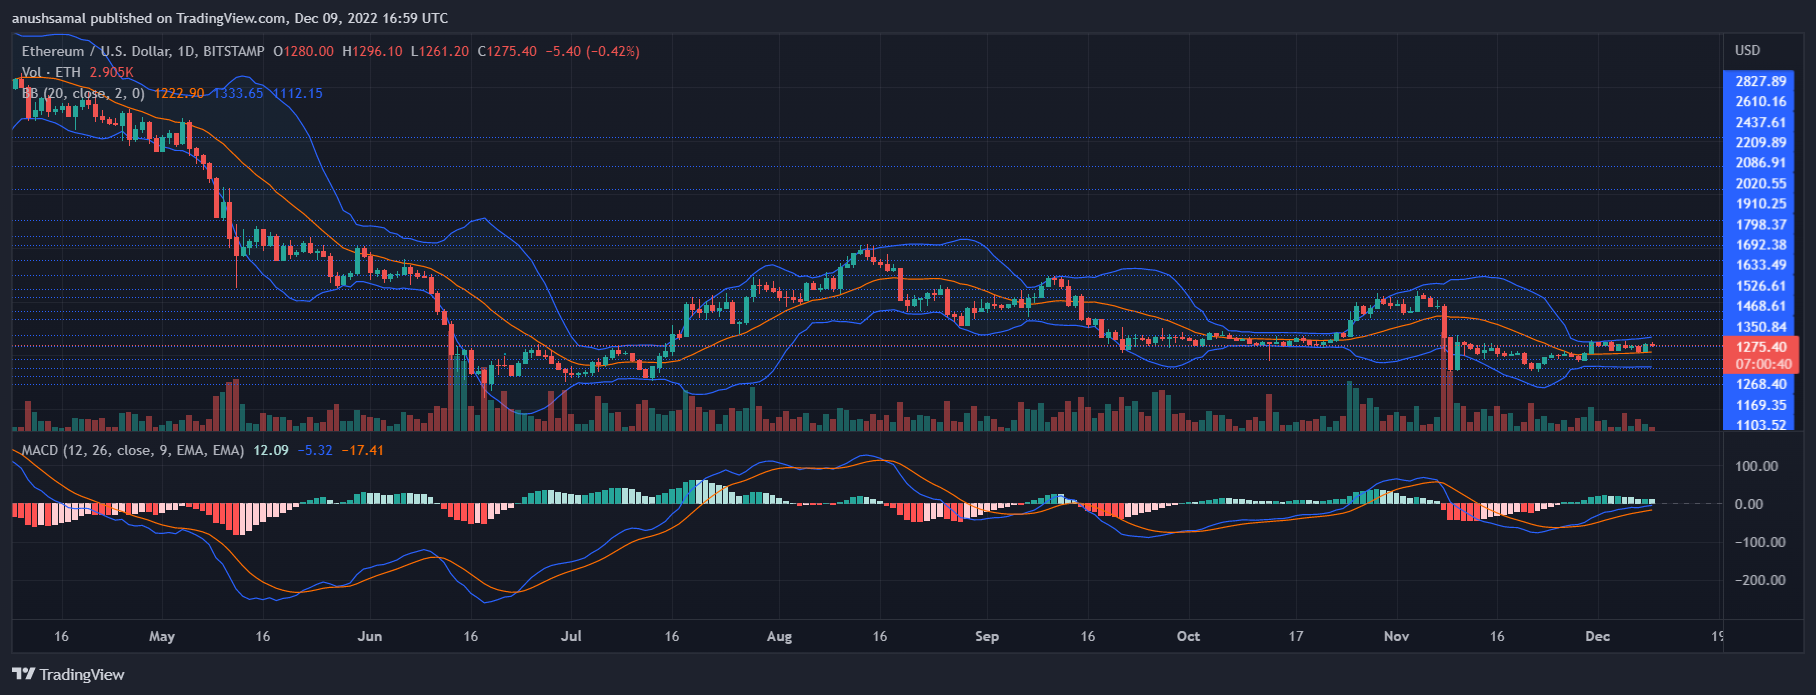
Task: Click the Dec label on time axis
Action: [x=1597, y=636]
